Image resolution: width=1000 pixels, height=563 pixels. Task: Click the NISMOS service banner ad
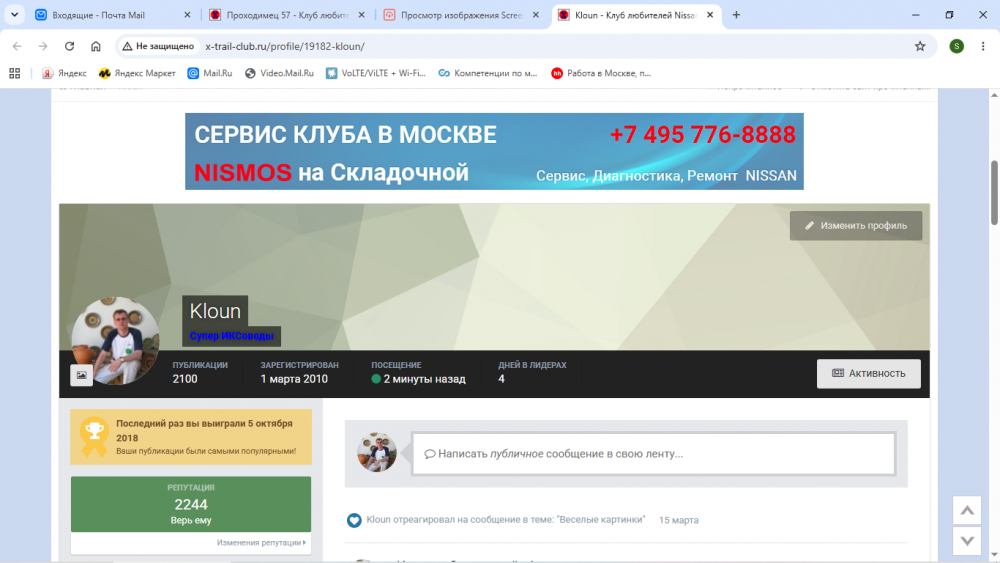click(x=494, y=151)
